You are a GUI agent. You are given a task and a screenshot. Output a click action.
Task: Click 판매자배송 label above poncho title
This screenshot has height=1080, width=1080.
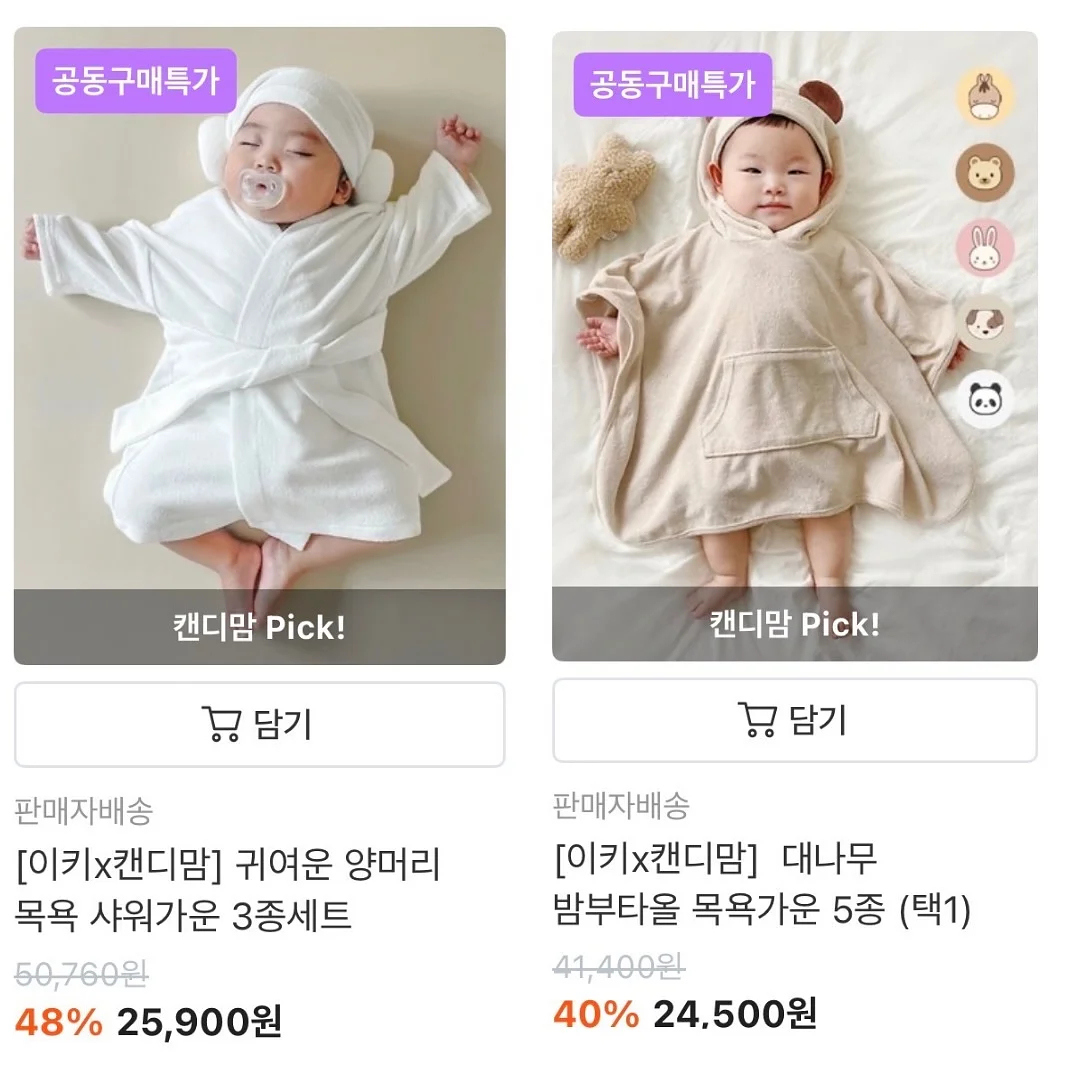621,805
